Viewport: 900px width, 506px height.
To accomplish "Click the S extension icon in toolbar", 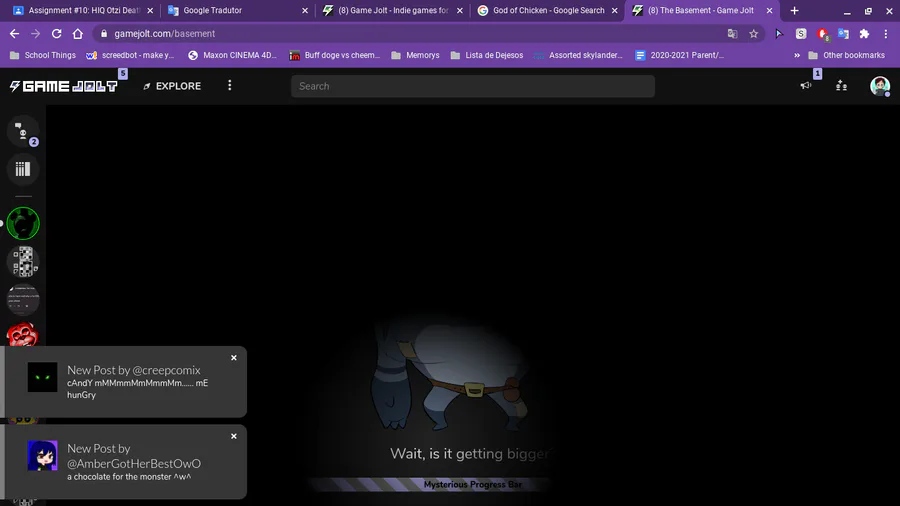I will click(801, 34).
